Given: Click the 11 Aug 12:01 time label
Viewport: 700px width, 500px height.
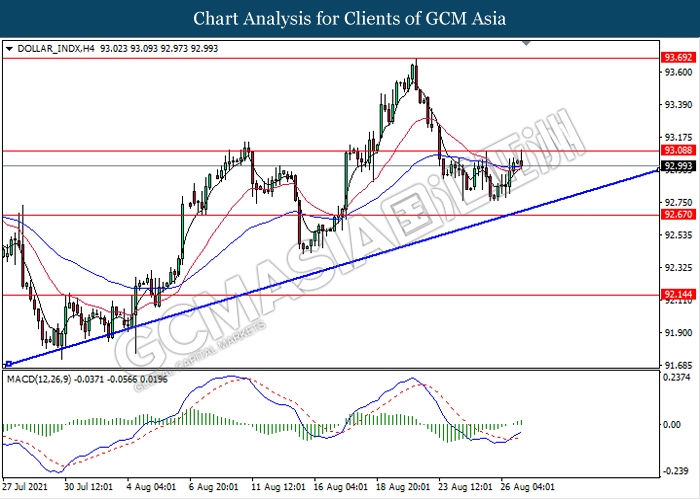Looking at the screenshot, I should [278, 487].
